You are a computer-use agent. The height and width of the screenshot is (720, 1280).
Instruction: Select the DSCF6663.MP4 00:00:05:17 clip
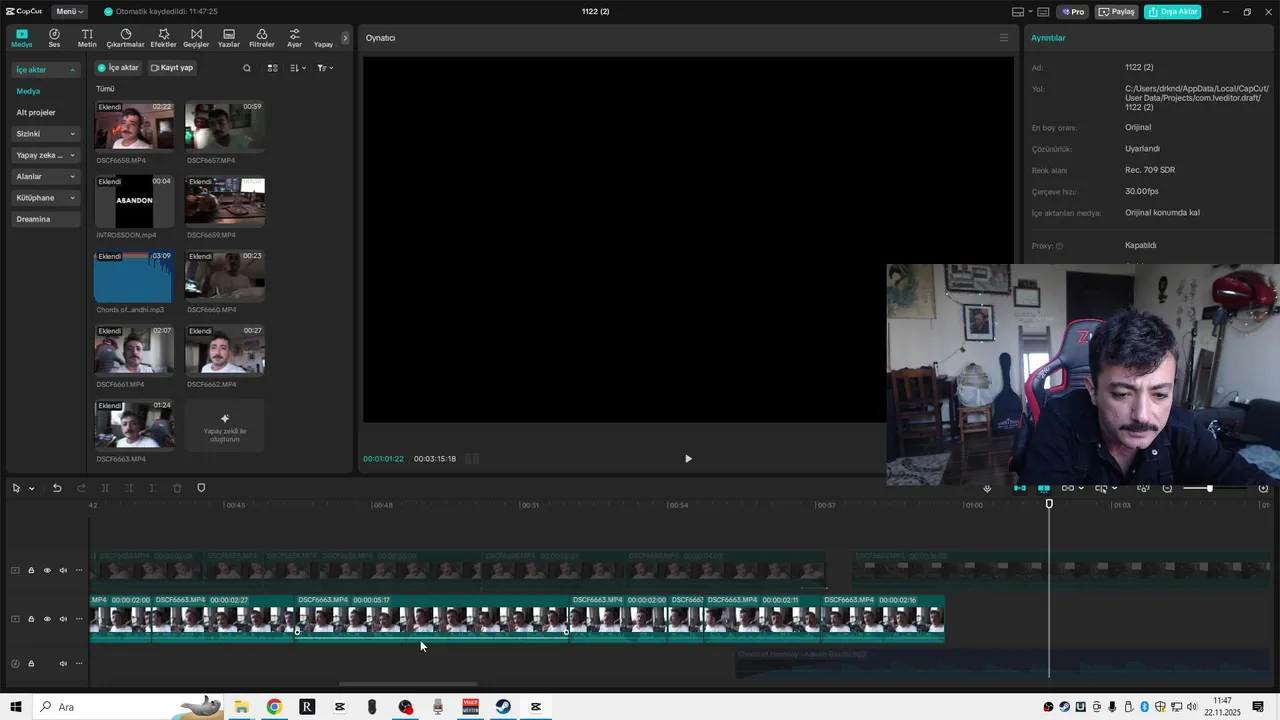(x=432, y=619)
